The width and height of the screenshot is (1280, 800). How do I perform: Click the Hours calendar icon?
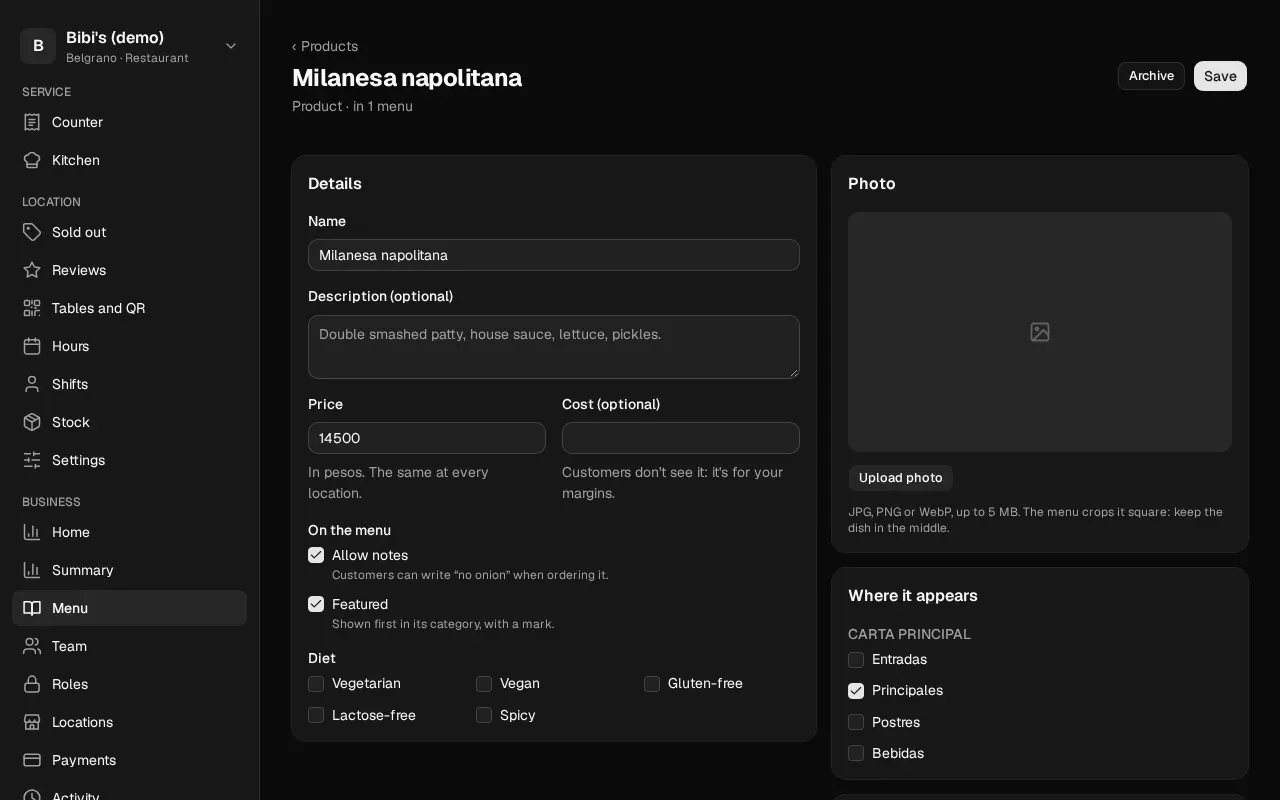pyautogui.click(x=32, y=346)
